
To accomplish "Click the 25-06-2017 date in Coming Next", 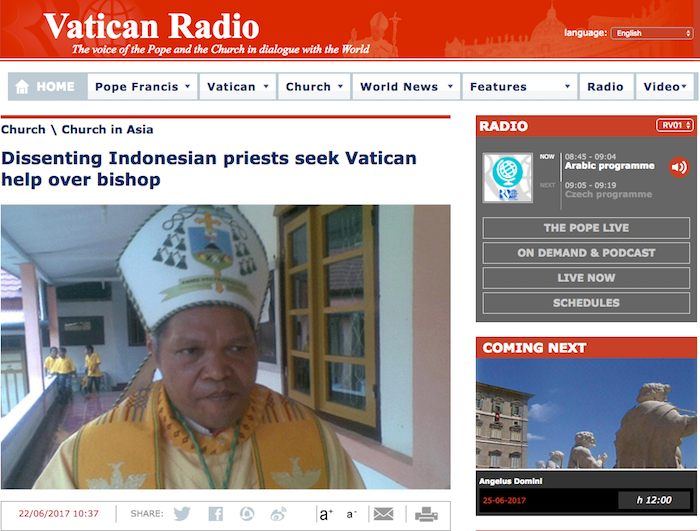I will (x=504, y=500).
